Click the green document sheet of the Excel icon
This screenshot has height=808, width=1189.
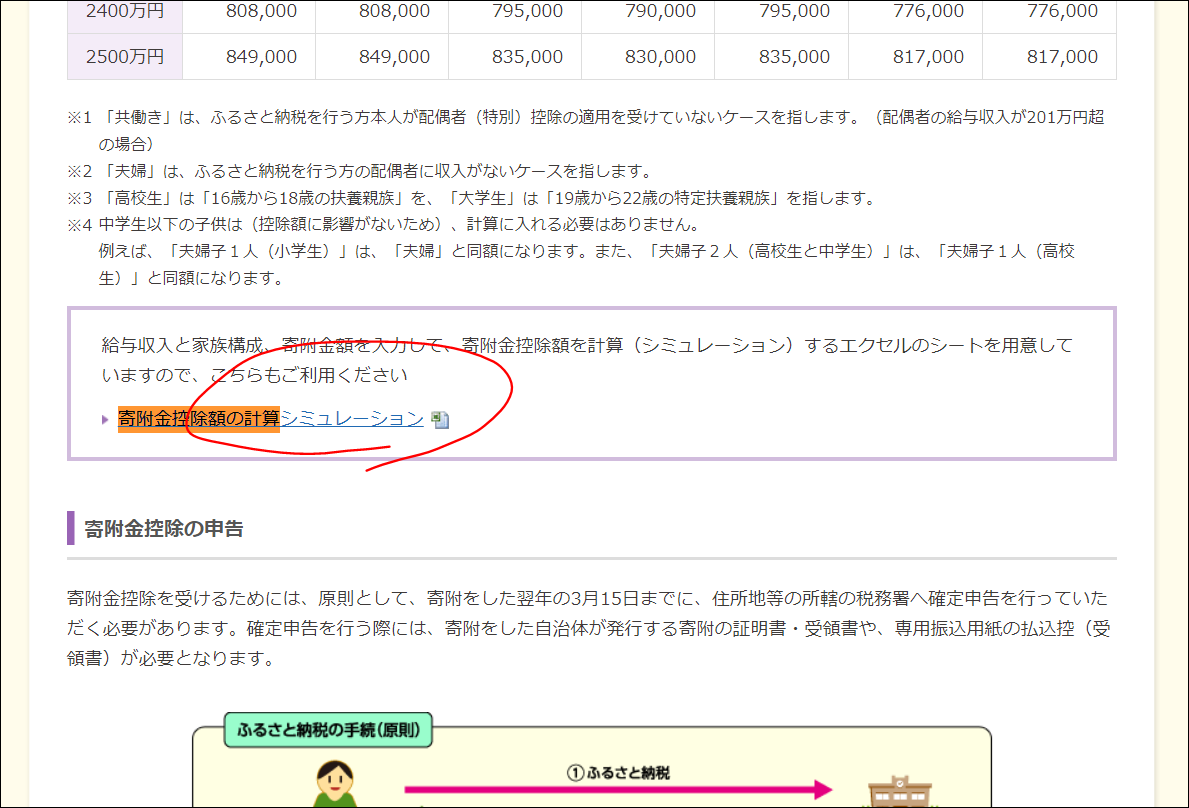click(x=437, y=419)
